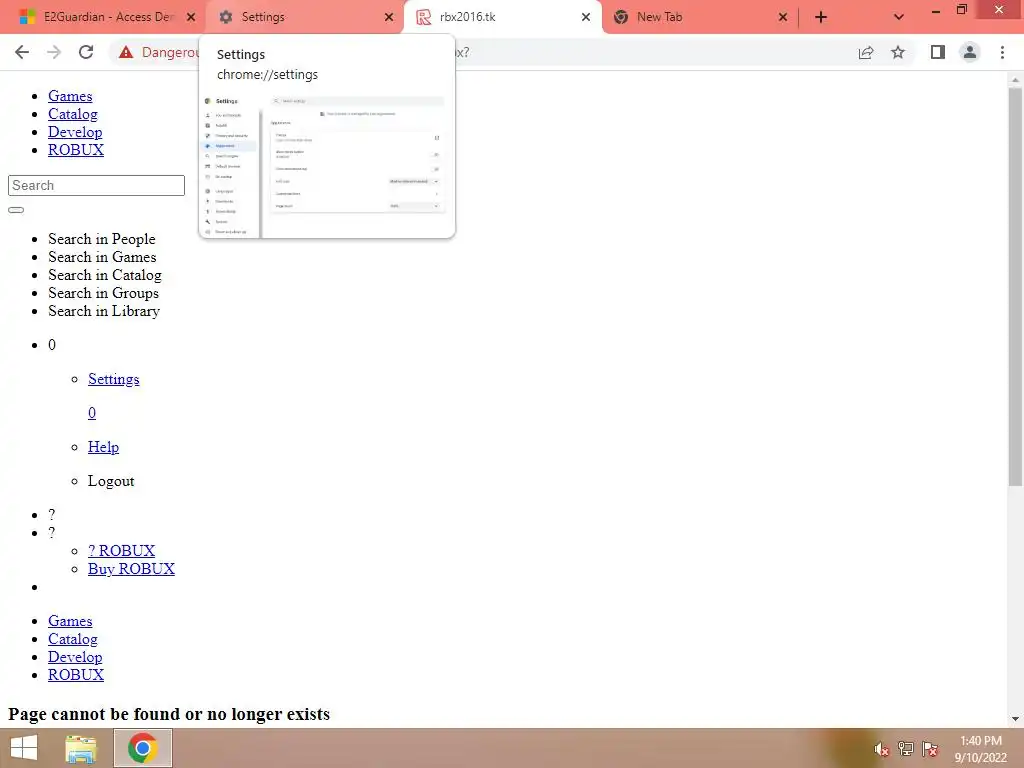Screen dimensions: 1024x768
Task: Open a new tab with plus button
Action: coord(821,17)
